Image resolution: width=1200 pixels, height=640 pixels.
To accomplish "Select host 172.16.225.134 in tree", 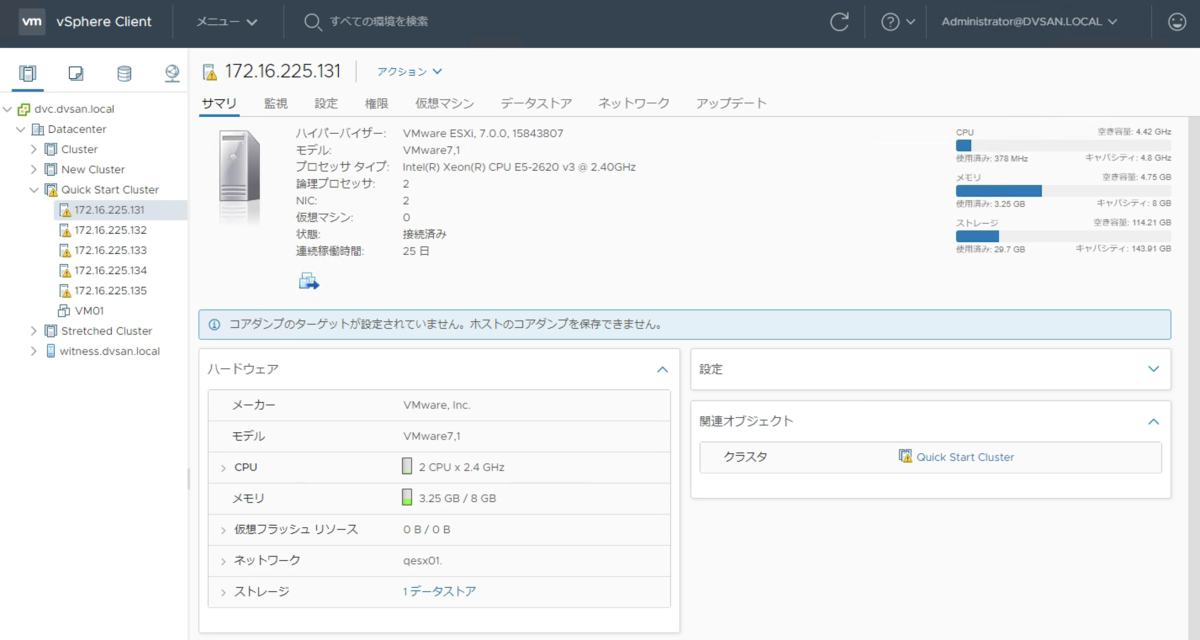I will point(110,270).
